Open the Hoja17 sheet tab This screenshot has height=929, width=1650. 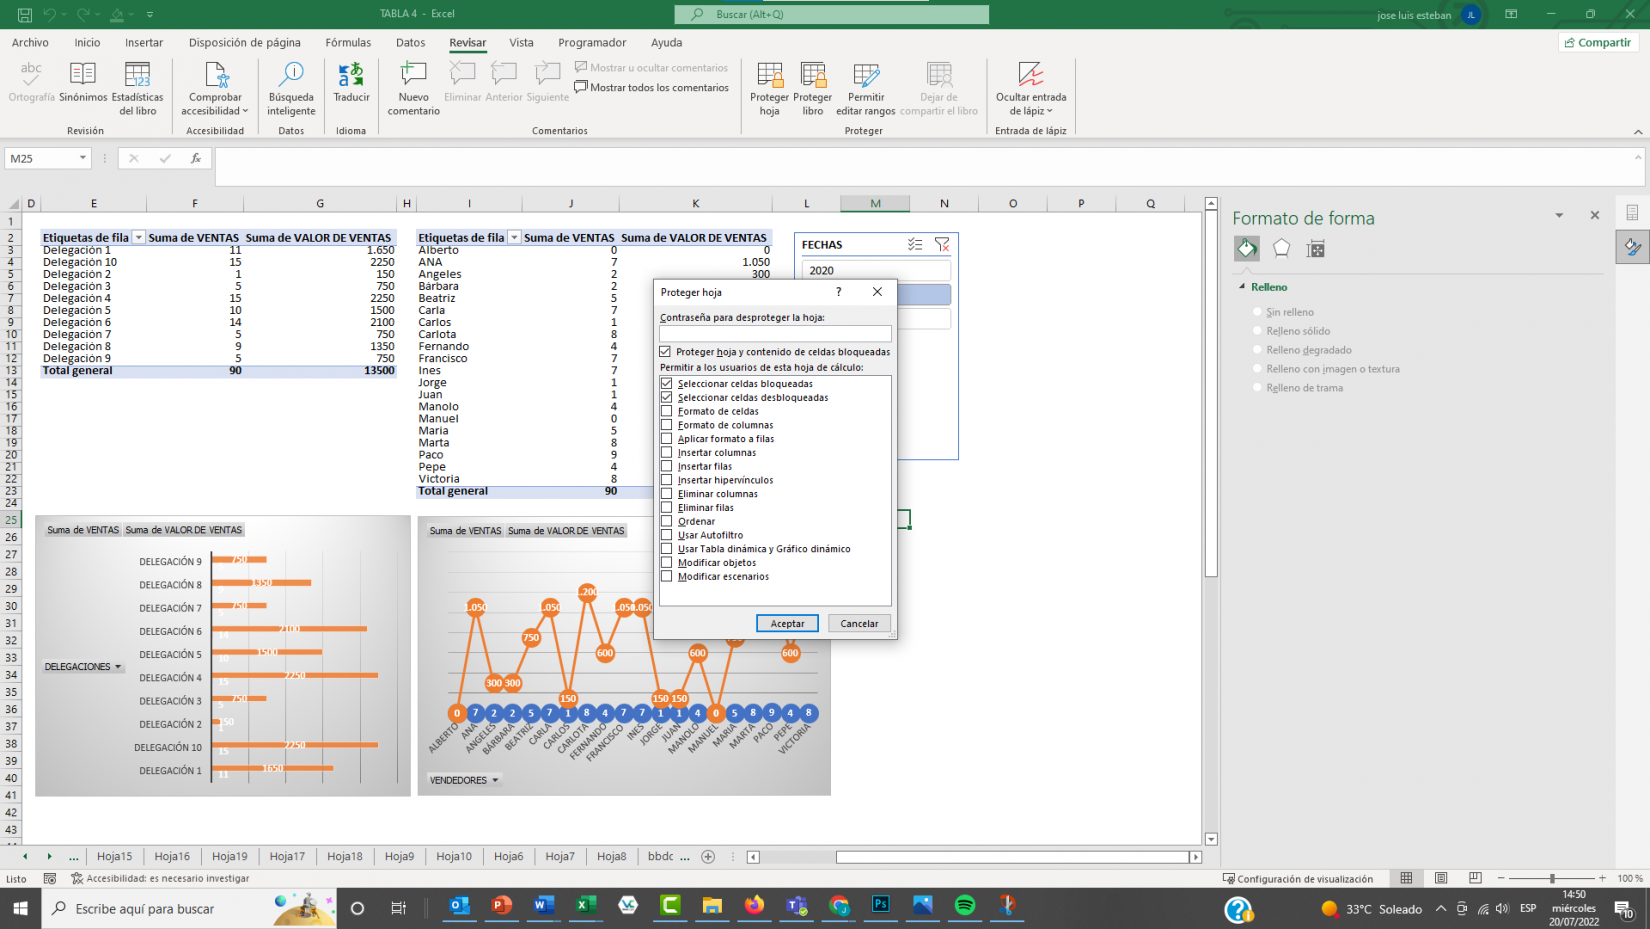[287, 857]
